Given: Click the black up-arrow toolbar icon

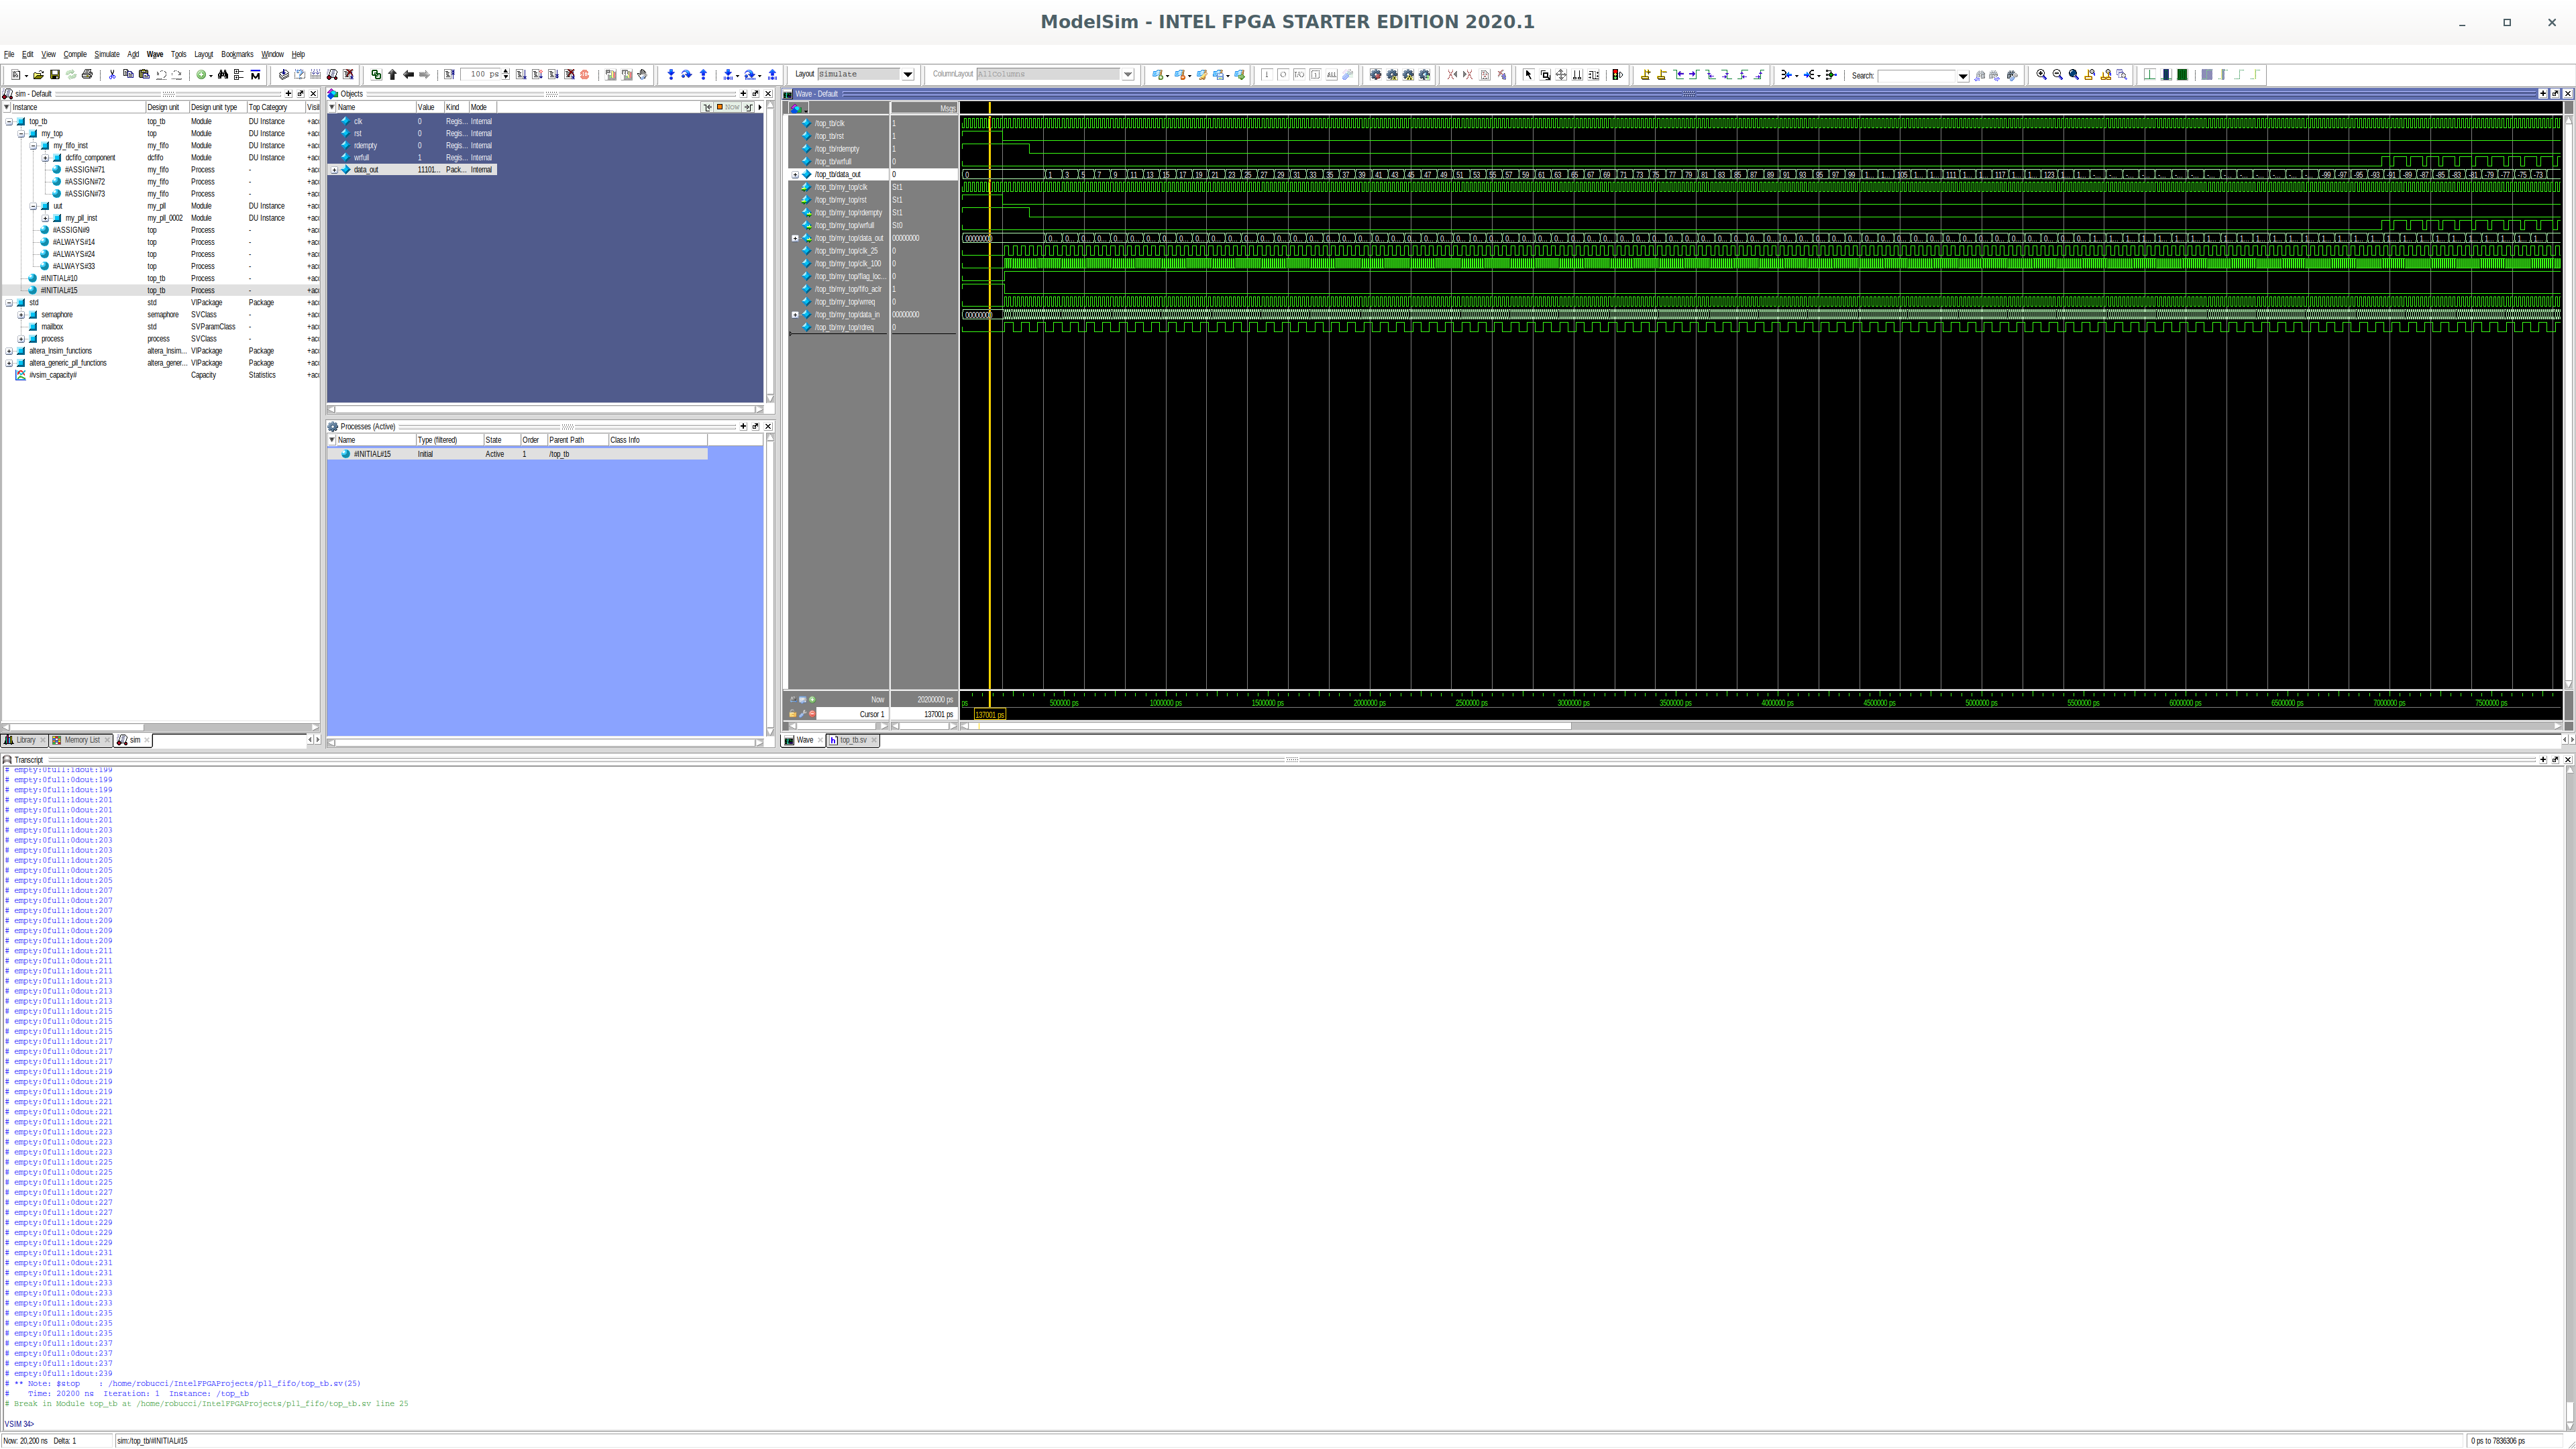Looking at the screenshot, I should [392, 75].
